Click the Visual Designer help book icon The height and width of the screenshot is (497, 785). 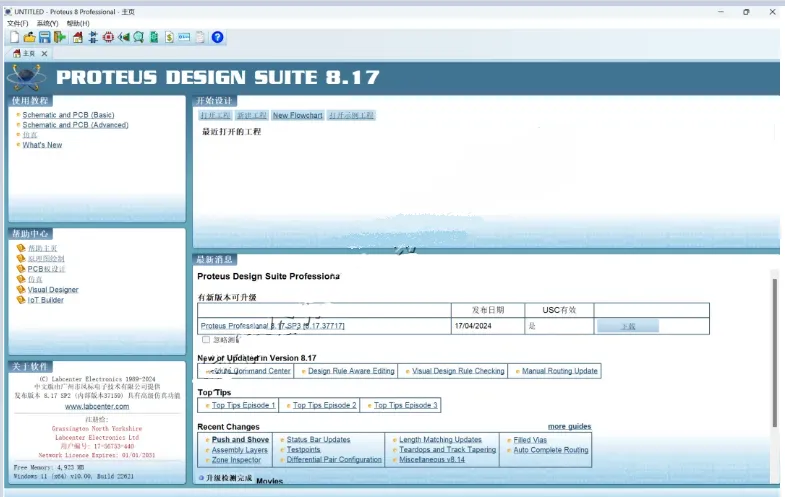(21, 289)
